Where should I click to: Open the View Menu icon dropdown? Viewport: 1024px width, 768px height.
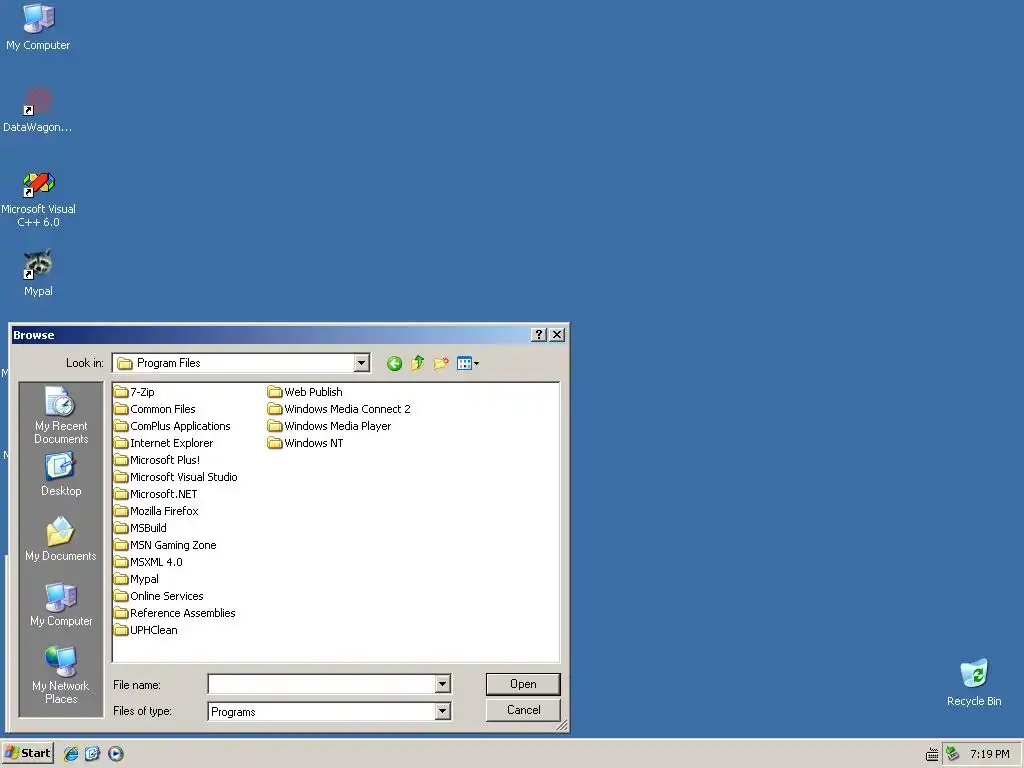click(x=468, y=364)
